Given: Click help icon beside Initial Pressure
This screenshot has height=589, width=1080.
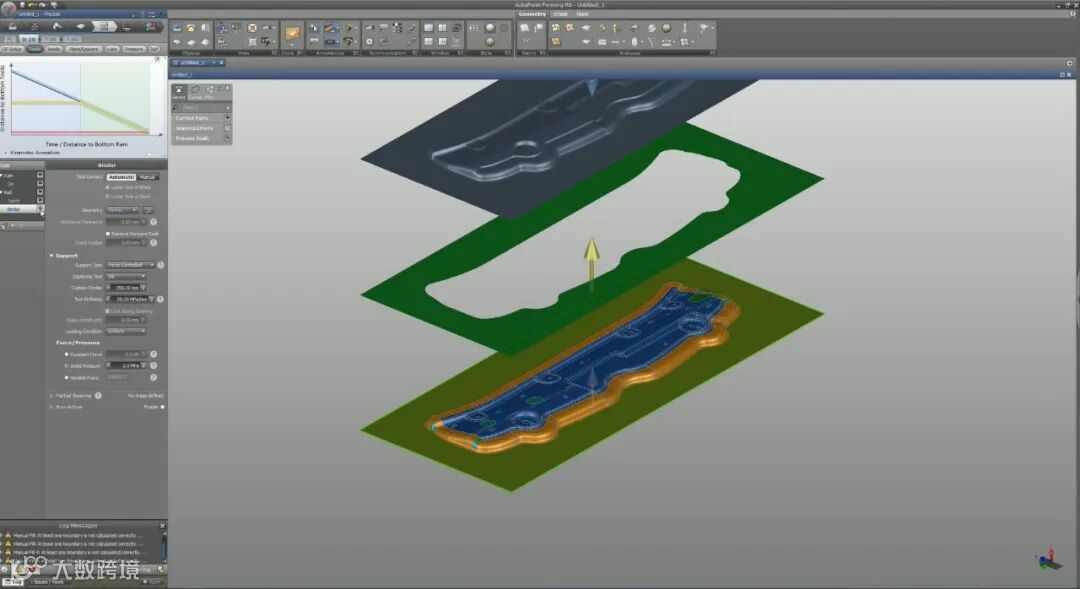Looking at the screenshot, I should click(x=154, y=365).
